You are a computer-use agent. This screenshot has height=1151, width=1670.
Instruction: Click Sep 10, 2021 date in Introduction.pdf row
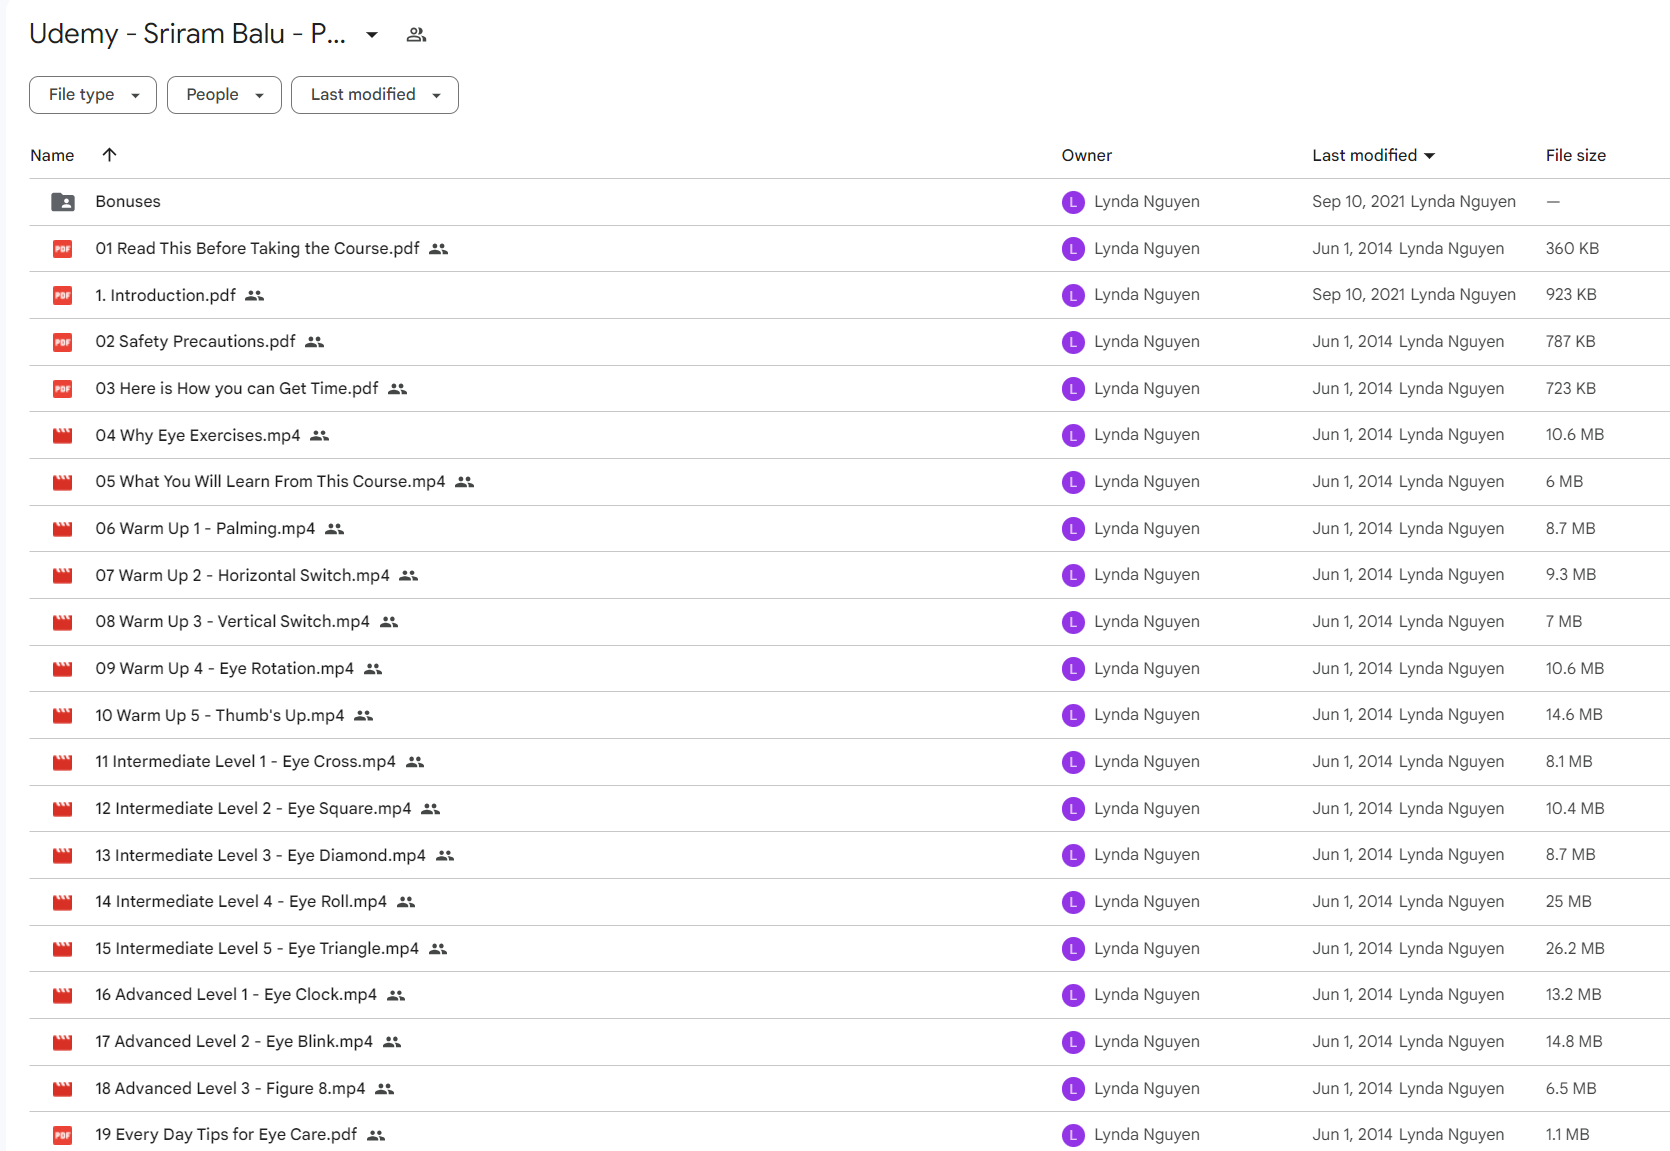(x=1359, y=295)
